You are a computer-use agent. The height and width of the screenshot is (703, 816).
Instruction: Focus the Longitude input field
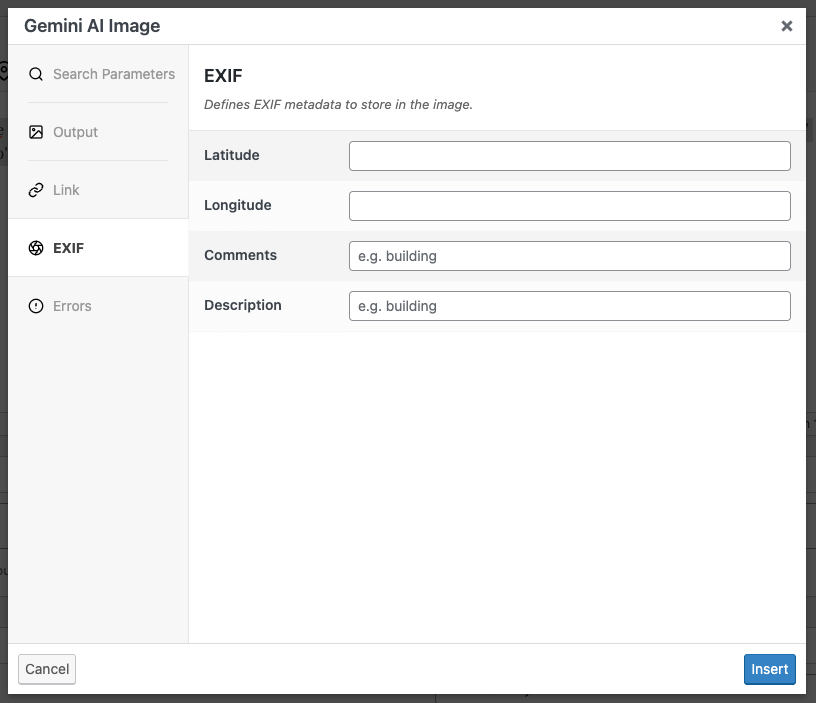click(x=570, y=206)
